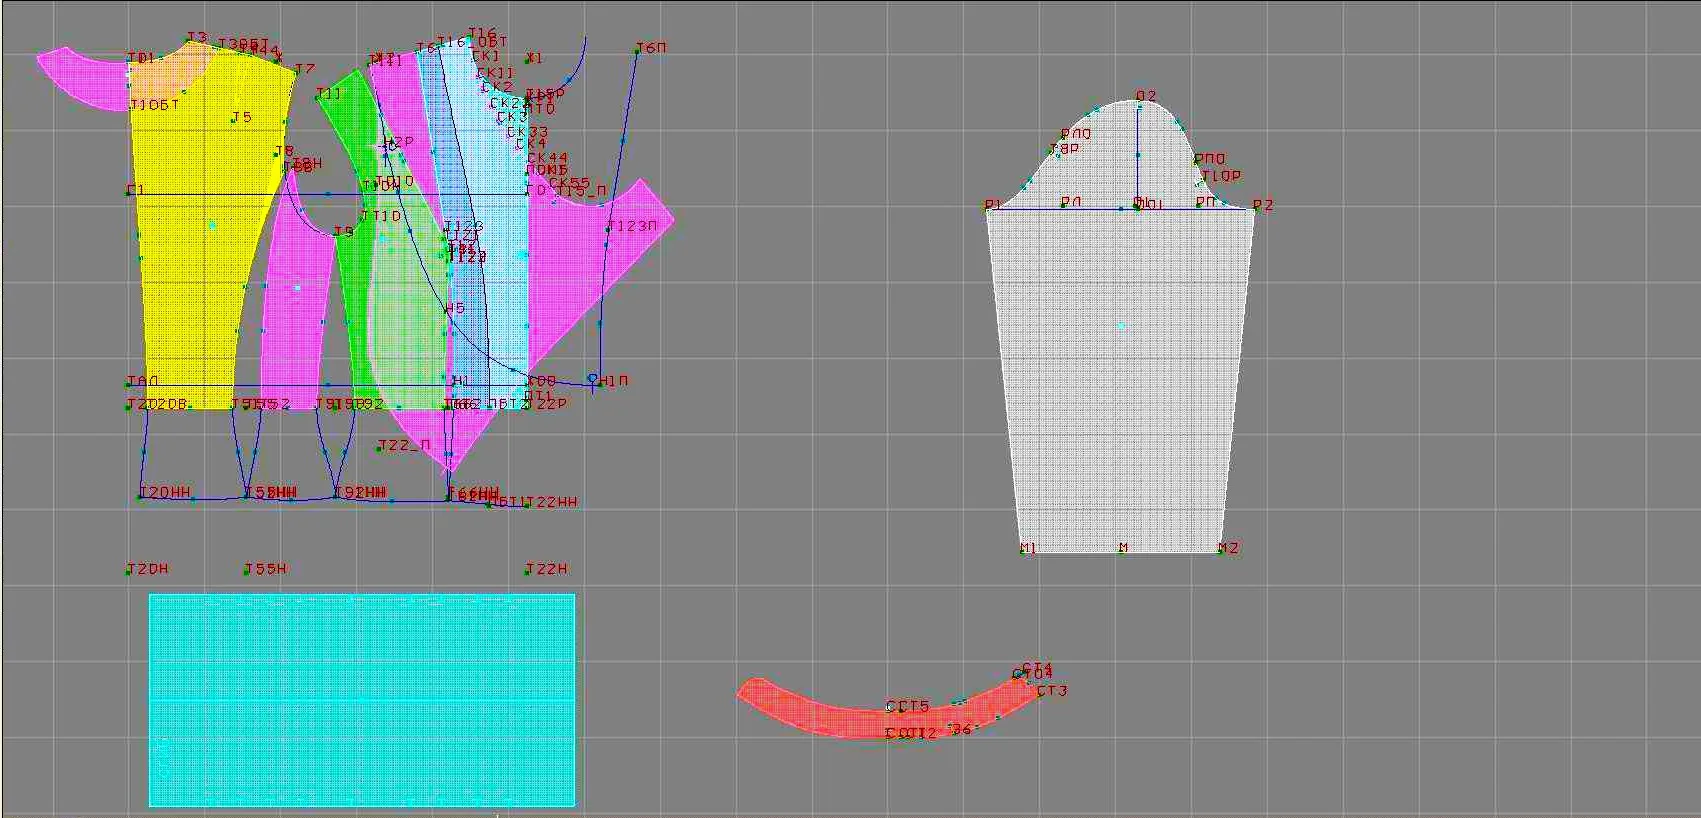Click point label P1 on sleeve left
1701x818 pixels.
pos(993,204)
